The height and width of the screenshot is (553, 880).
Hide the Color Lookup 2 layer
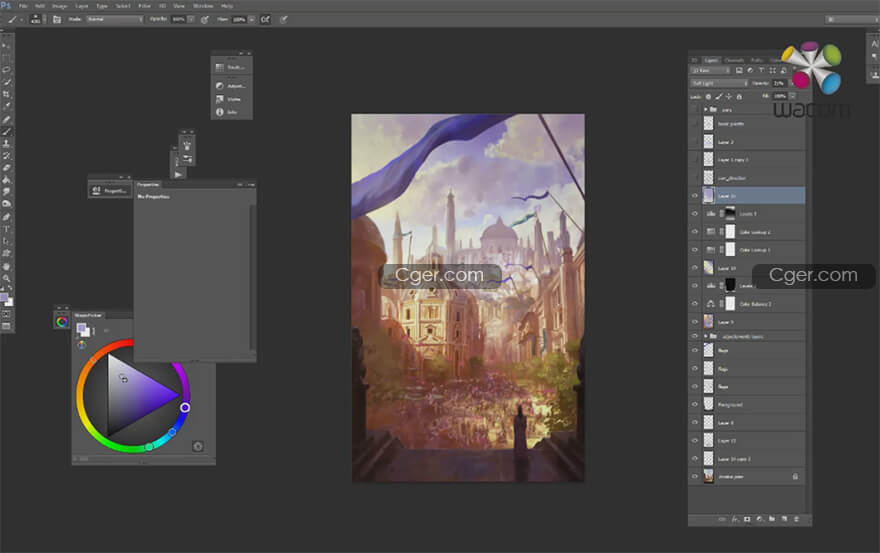click(x=695, y=232)
